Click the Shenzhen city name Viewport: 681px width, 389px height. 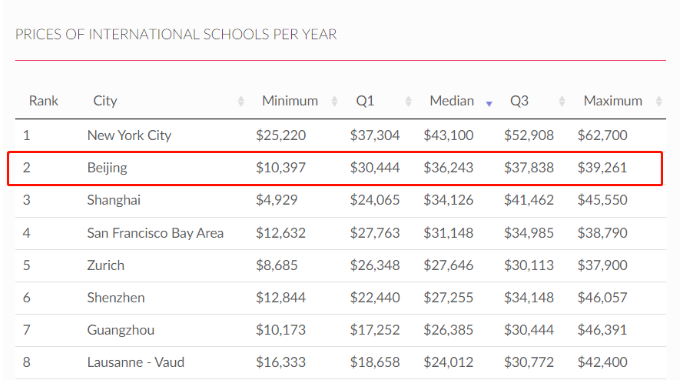[x=116, y=298]
